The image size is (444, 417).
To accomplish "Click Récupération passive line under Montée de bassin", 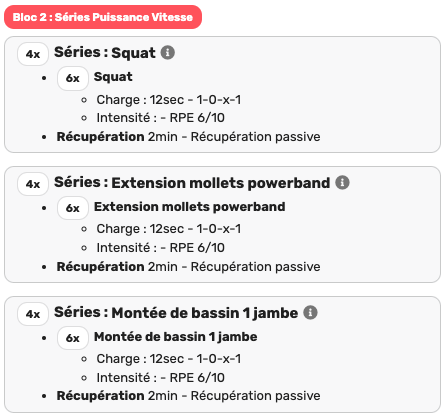I will [x=188, y=396].
